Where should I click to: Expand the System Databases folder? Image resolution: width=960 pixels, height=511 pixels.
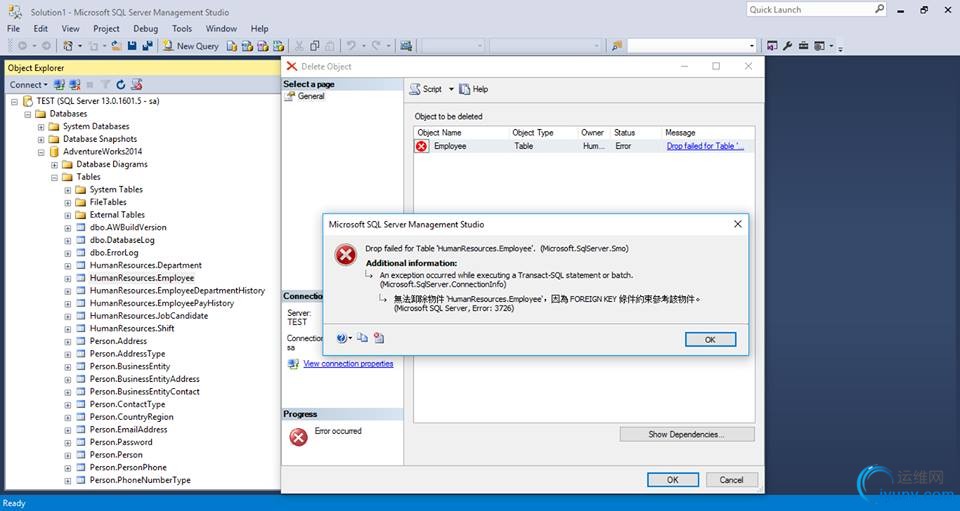[41, 127]
